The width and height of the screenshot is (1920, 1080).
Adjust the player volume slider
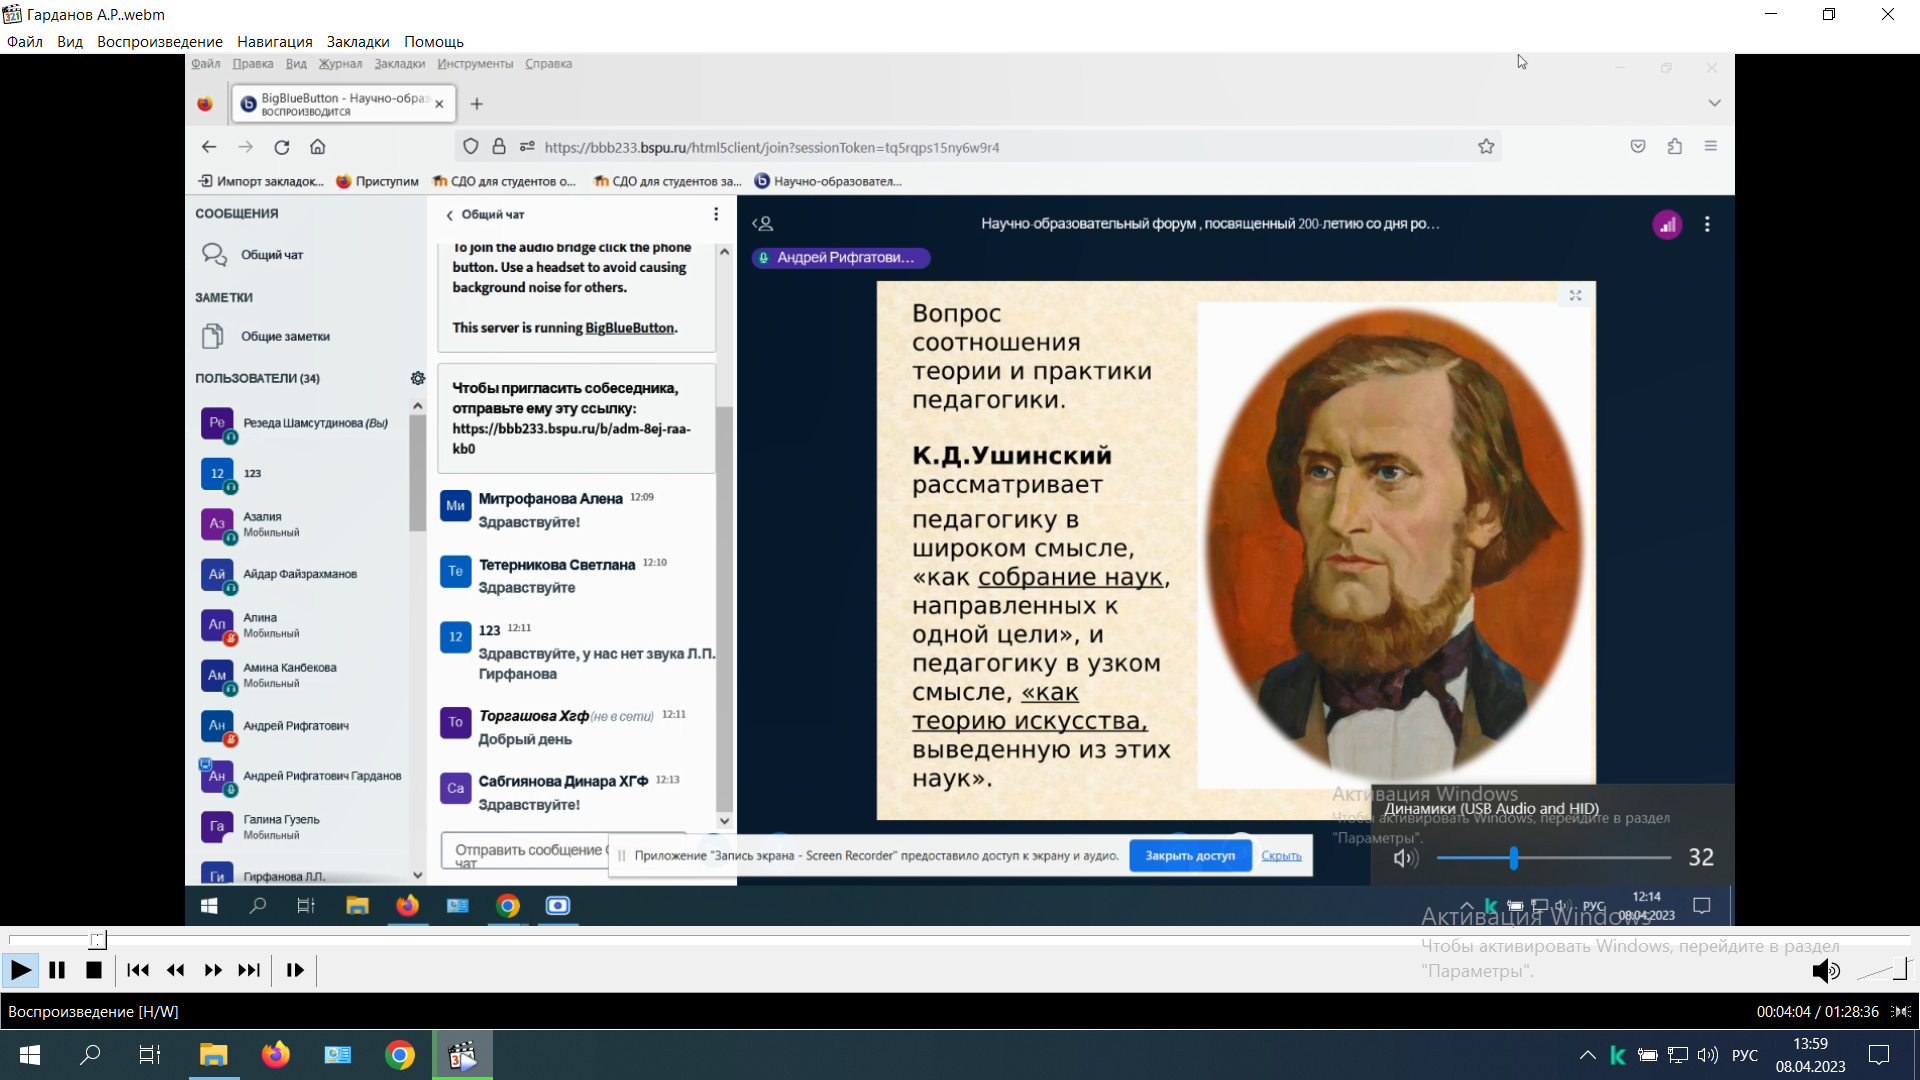1883,970
